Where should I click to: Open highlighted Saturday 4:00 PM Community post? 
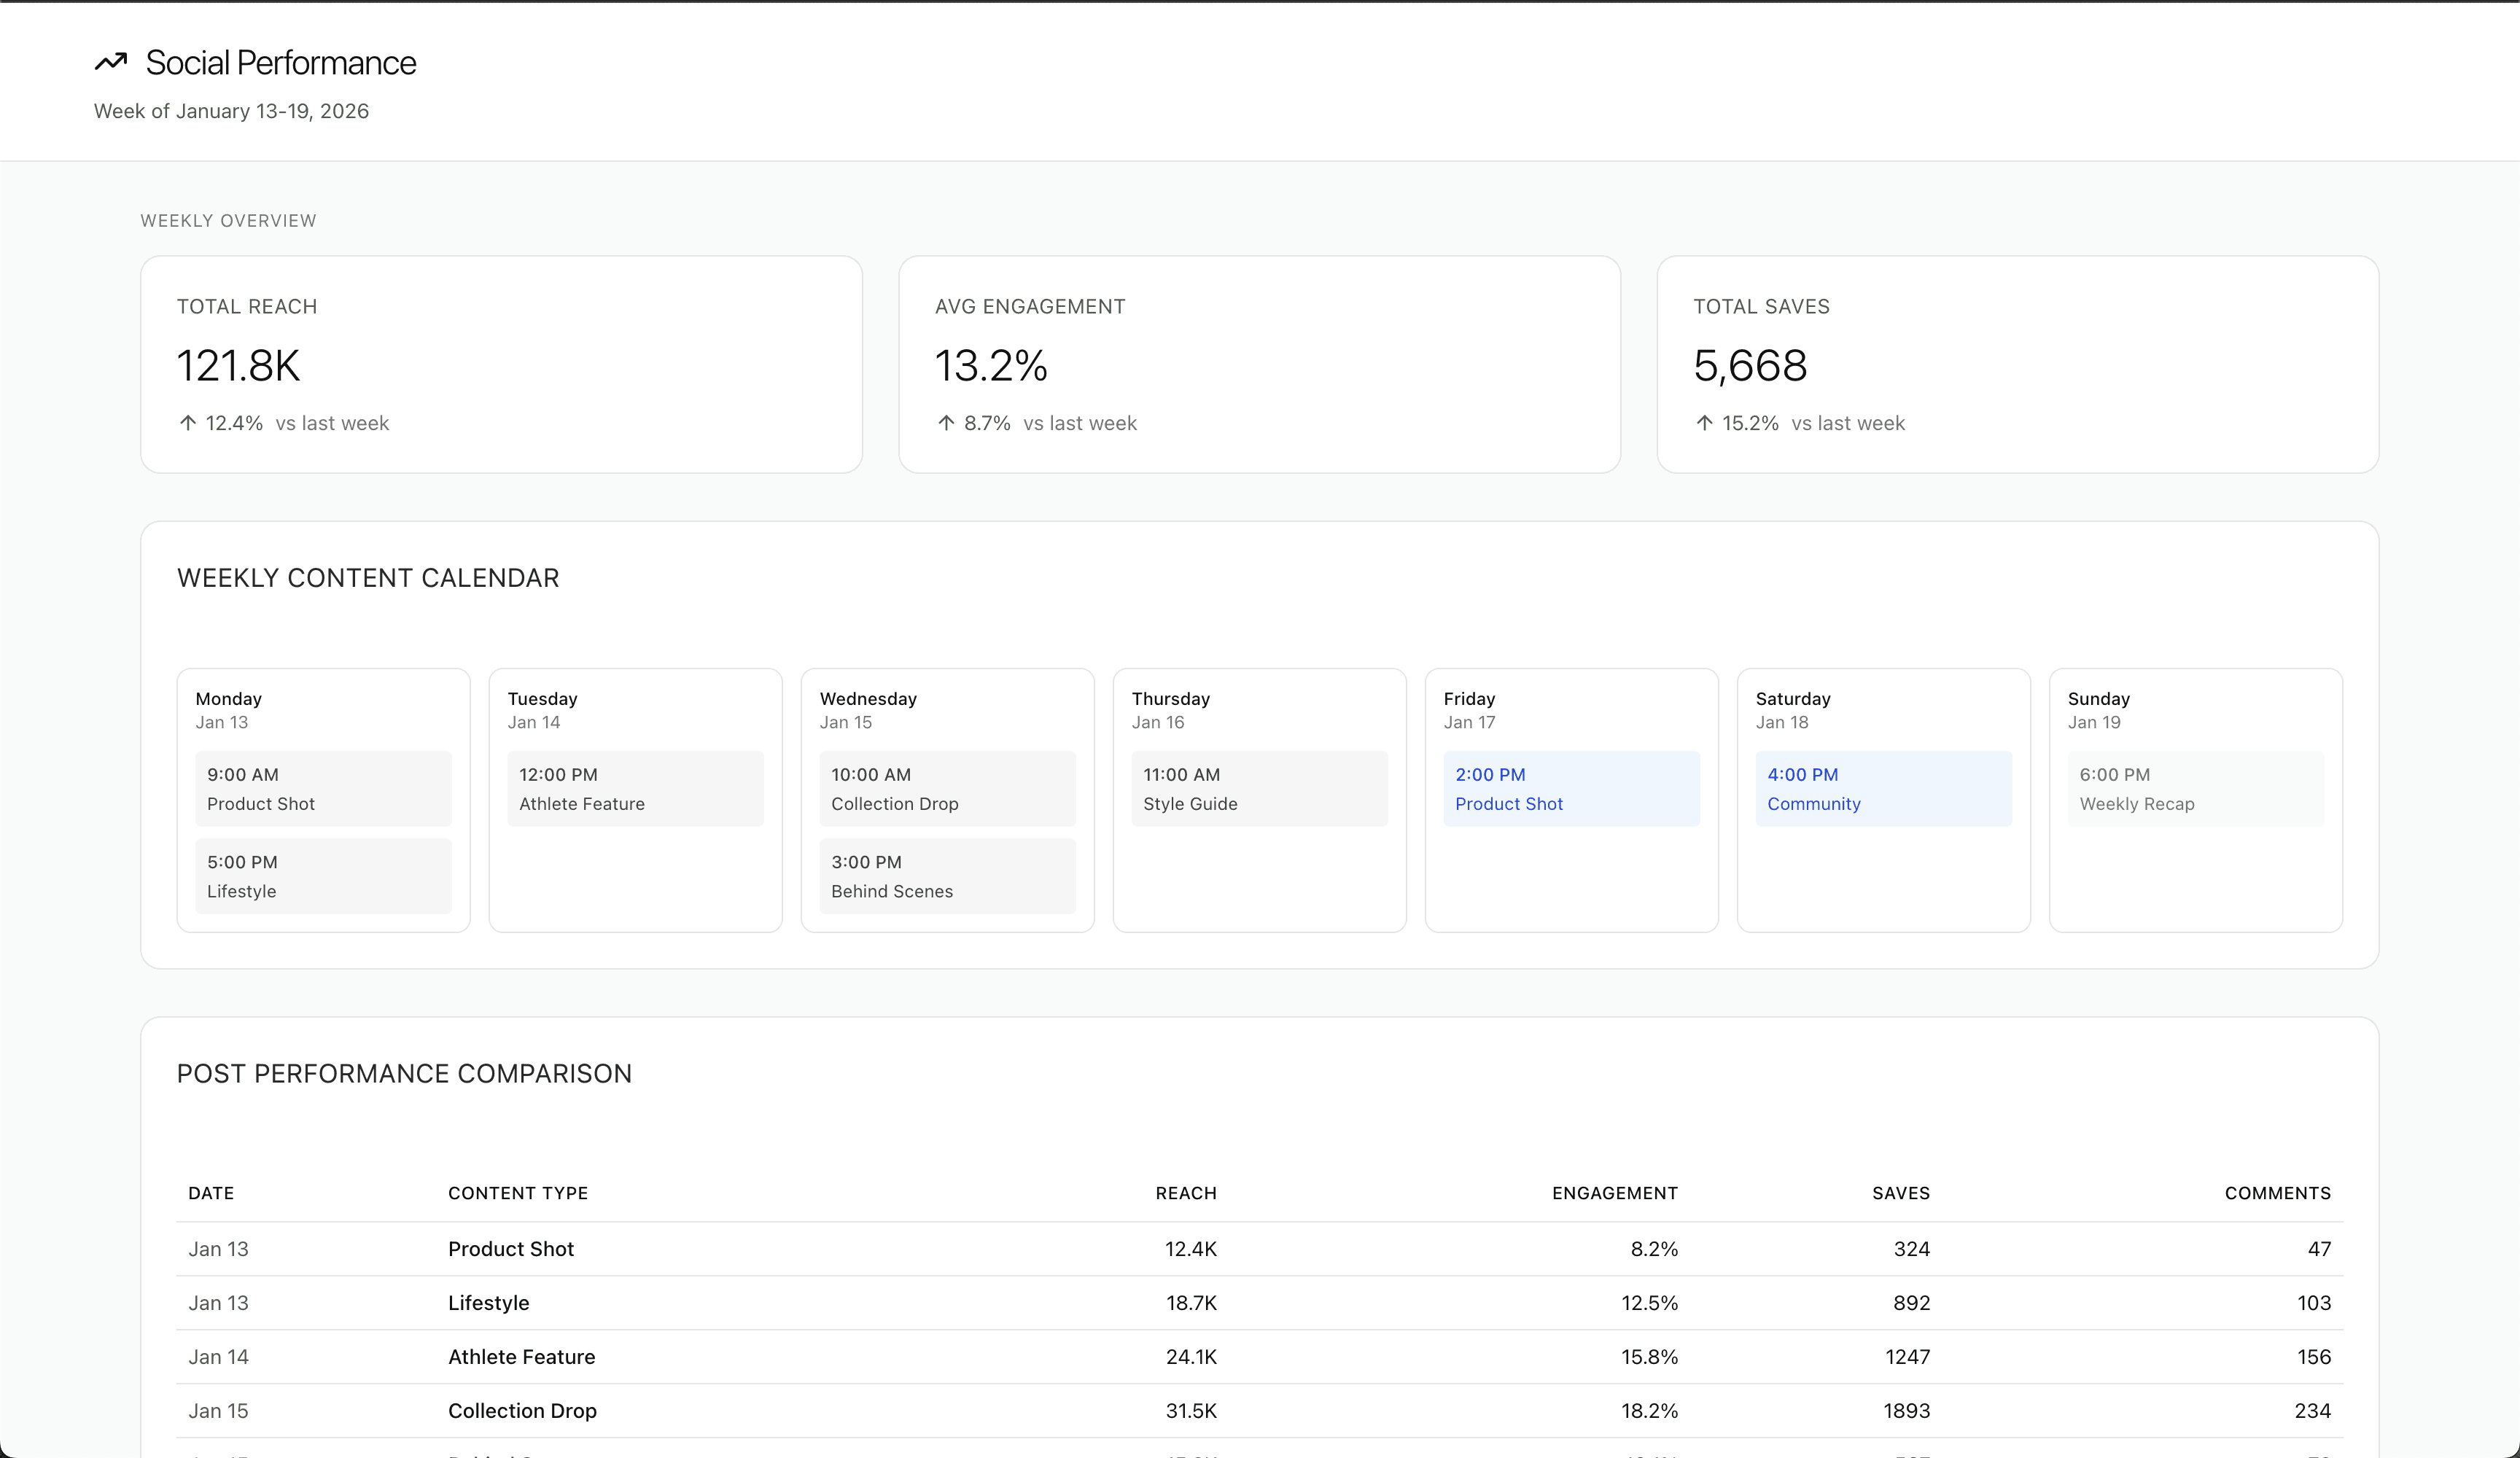[x=1883, y=788]
